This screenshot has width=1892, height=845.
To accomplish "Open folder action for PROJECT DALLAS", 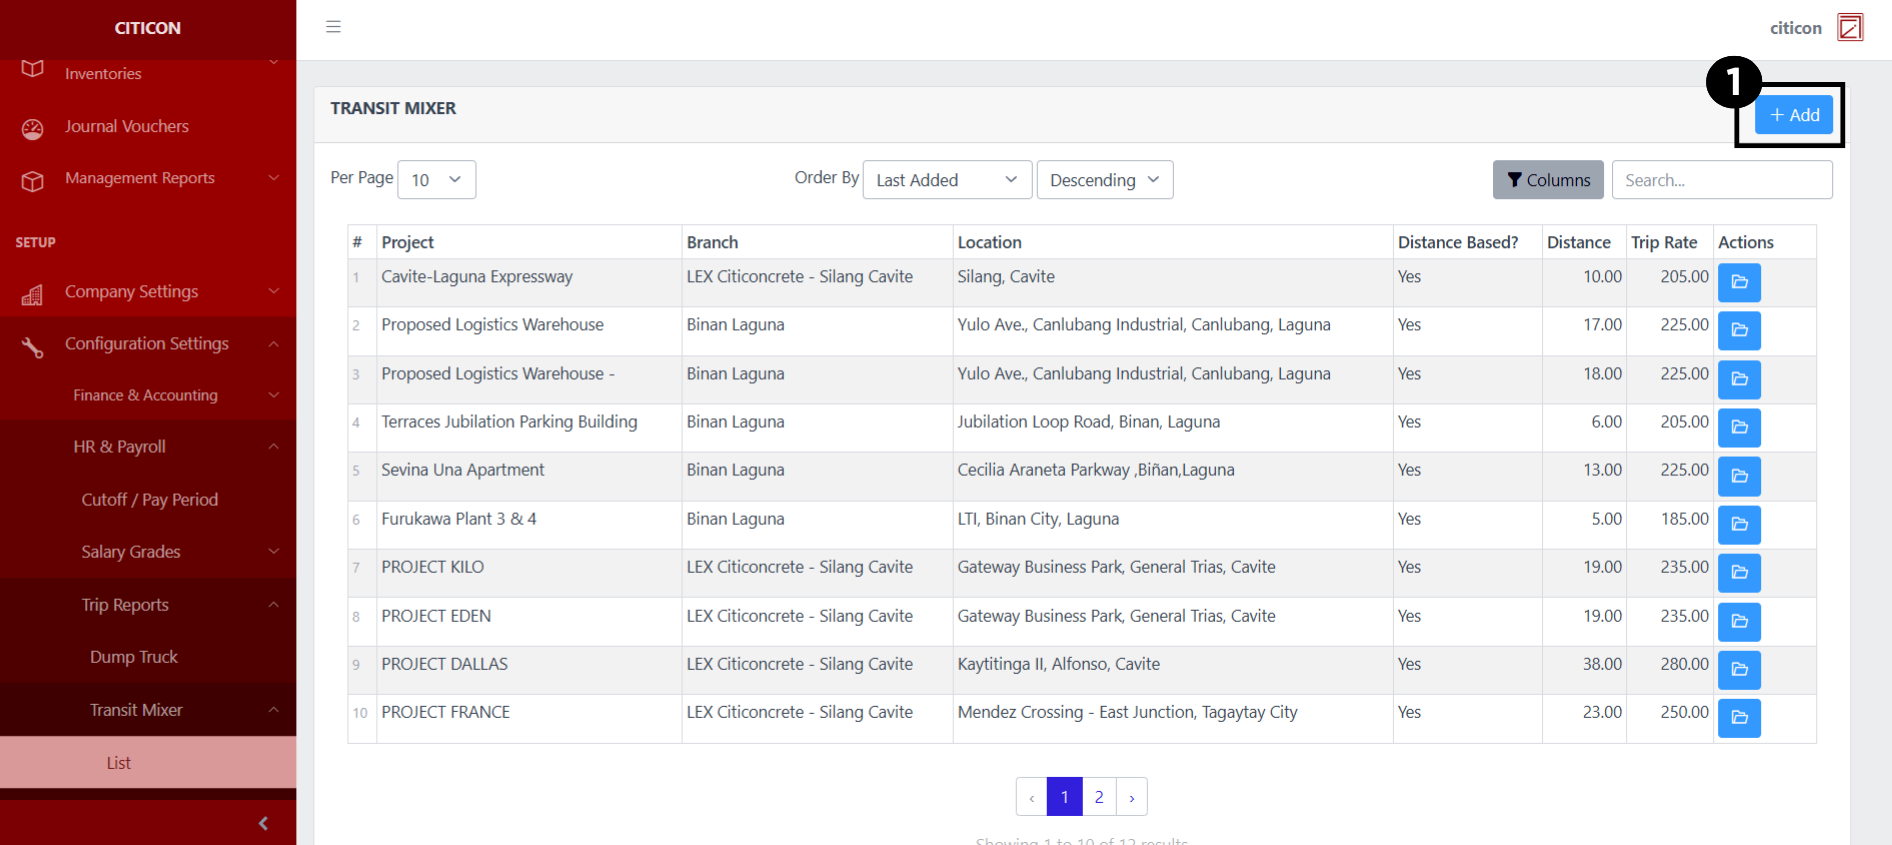I will [1739, 669].
